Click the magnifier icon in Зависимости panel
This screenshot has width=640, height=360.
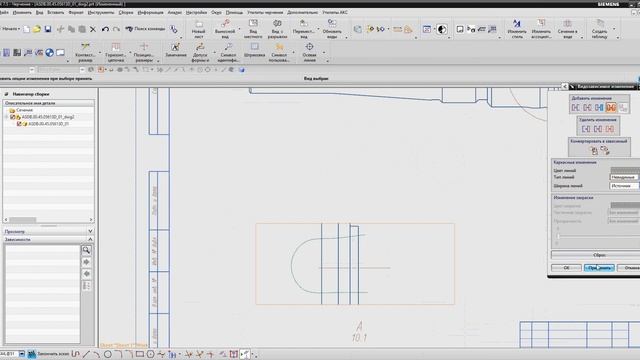[x=87, y=250]
